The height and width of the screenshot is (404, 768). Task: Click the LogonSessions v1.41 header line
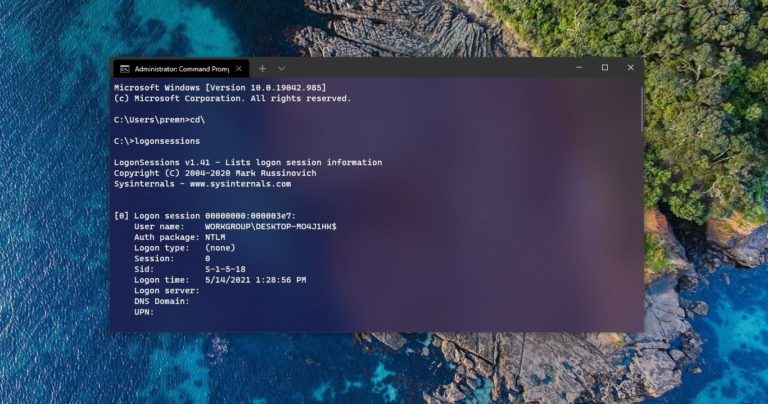click(248, 163)
